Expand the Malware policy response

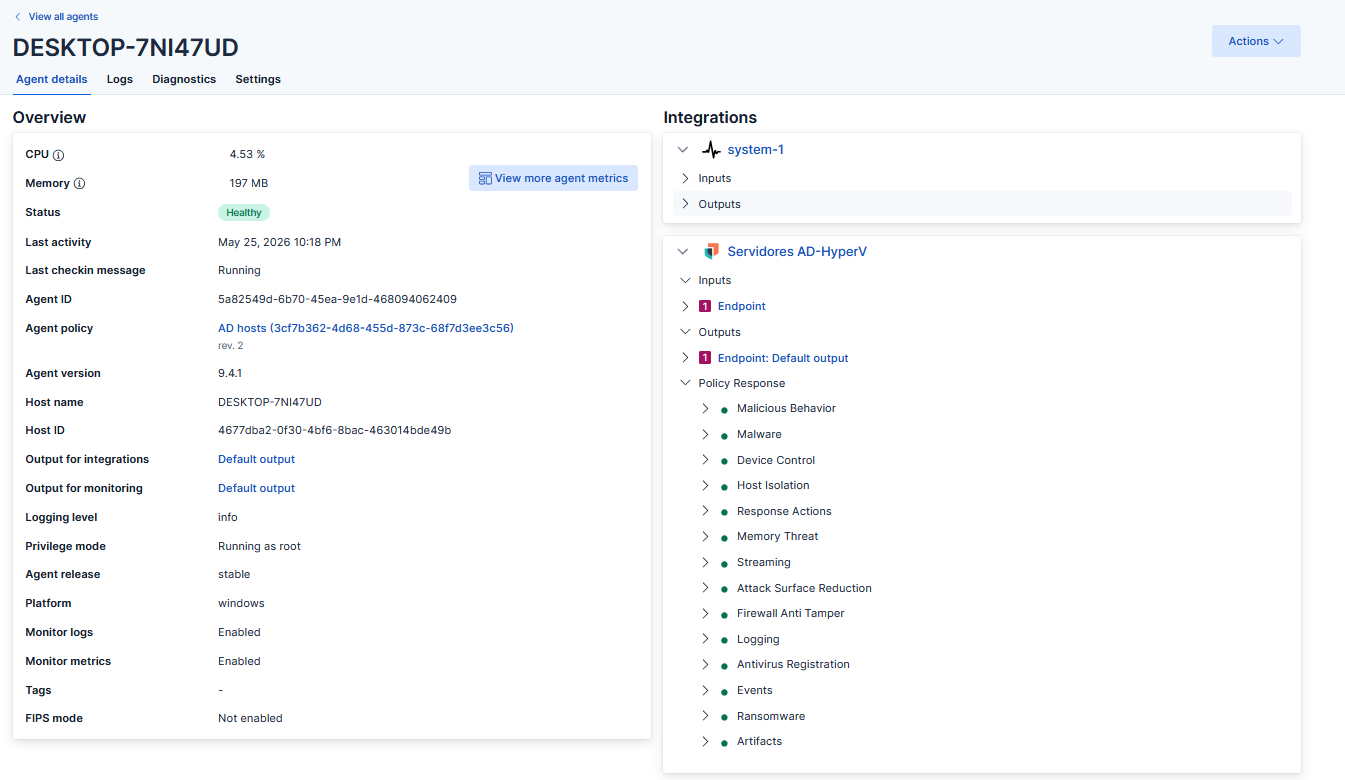click(705, 434)
